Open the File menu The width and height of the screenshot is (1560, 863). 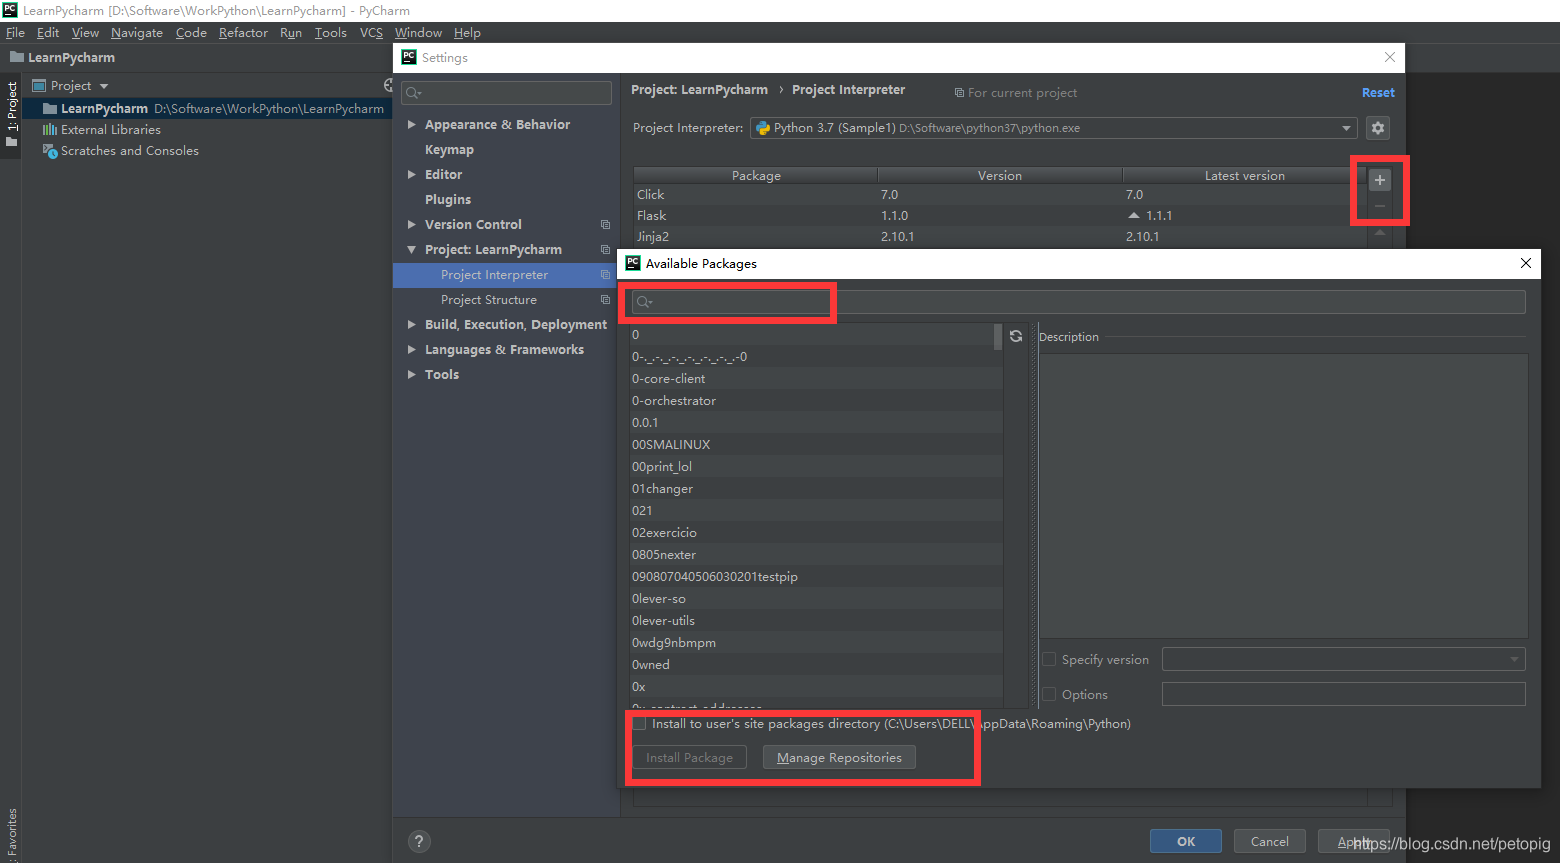(15, 33)
